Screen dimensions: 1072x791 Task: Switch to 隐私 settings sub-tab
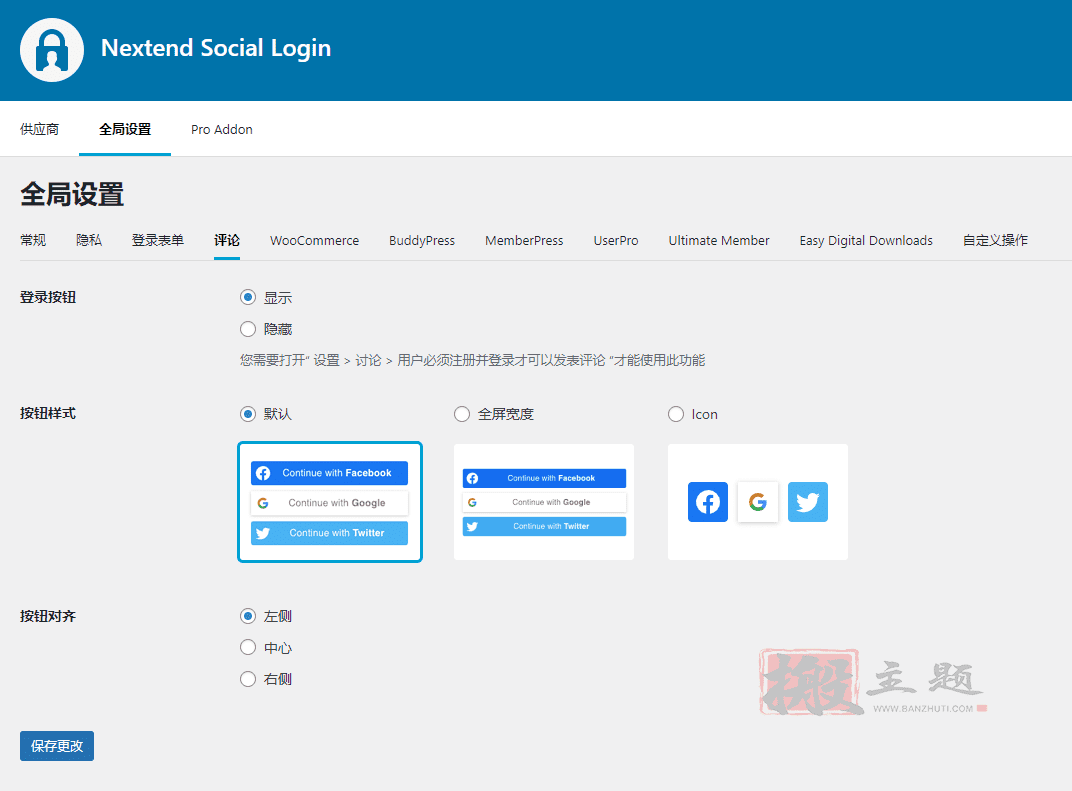(x=89, y=240)
